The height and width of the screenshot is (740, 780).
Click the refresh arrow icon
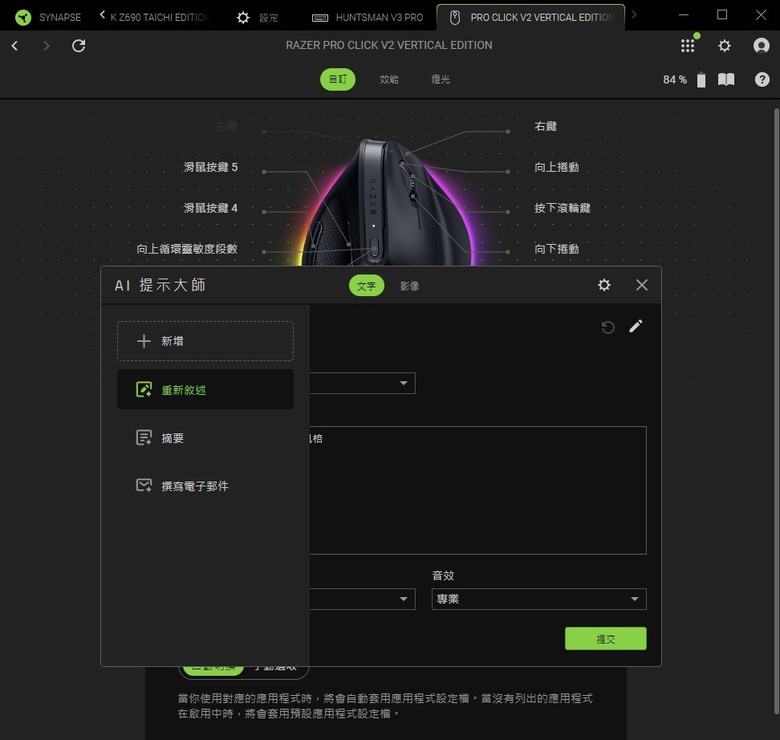(79, 46)
